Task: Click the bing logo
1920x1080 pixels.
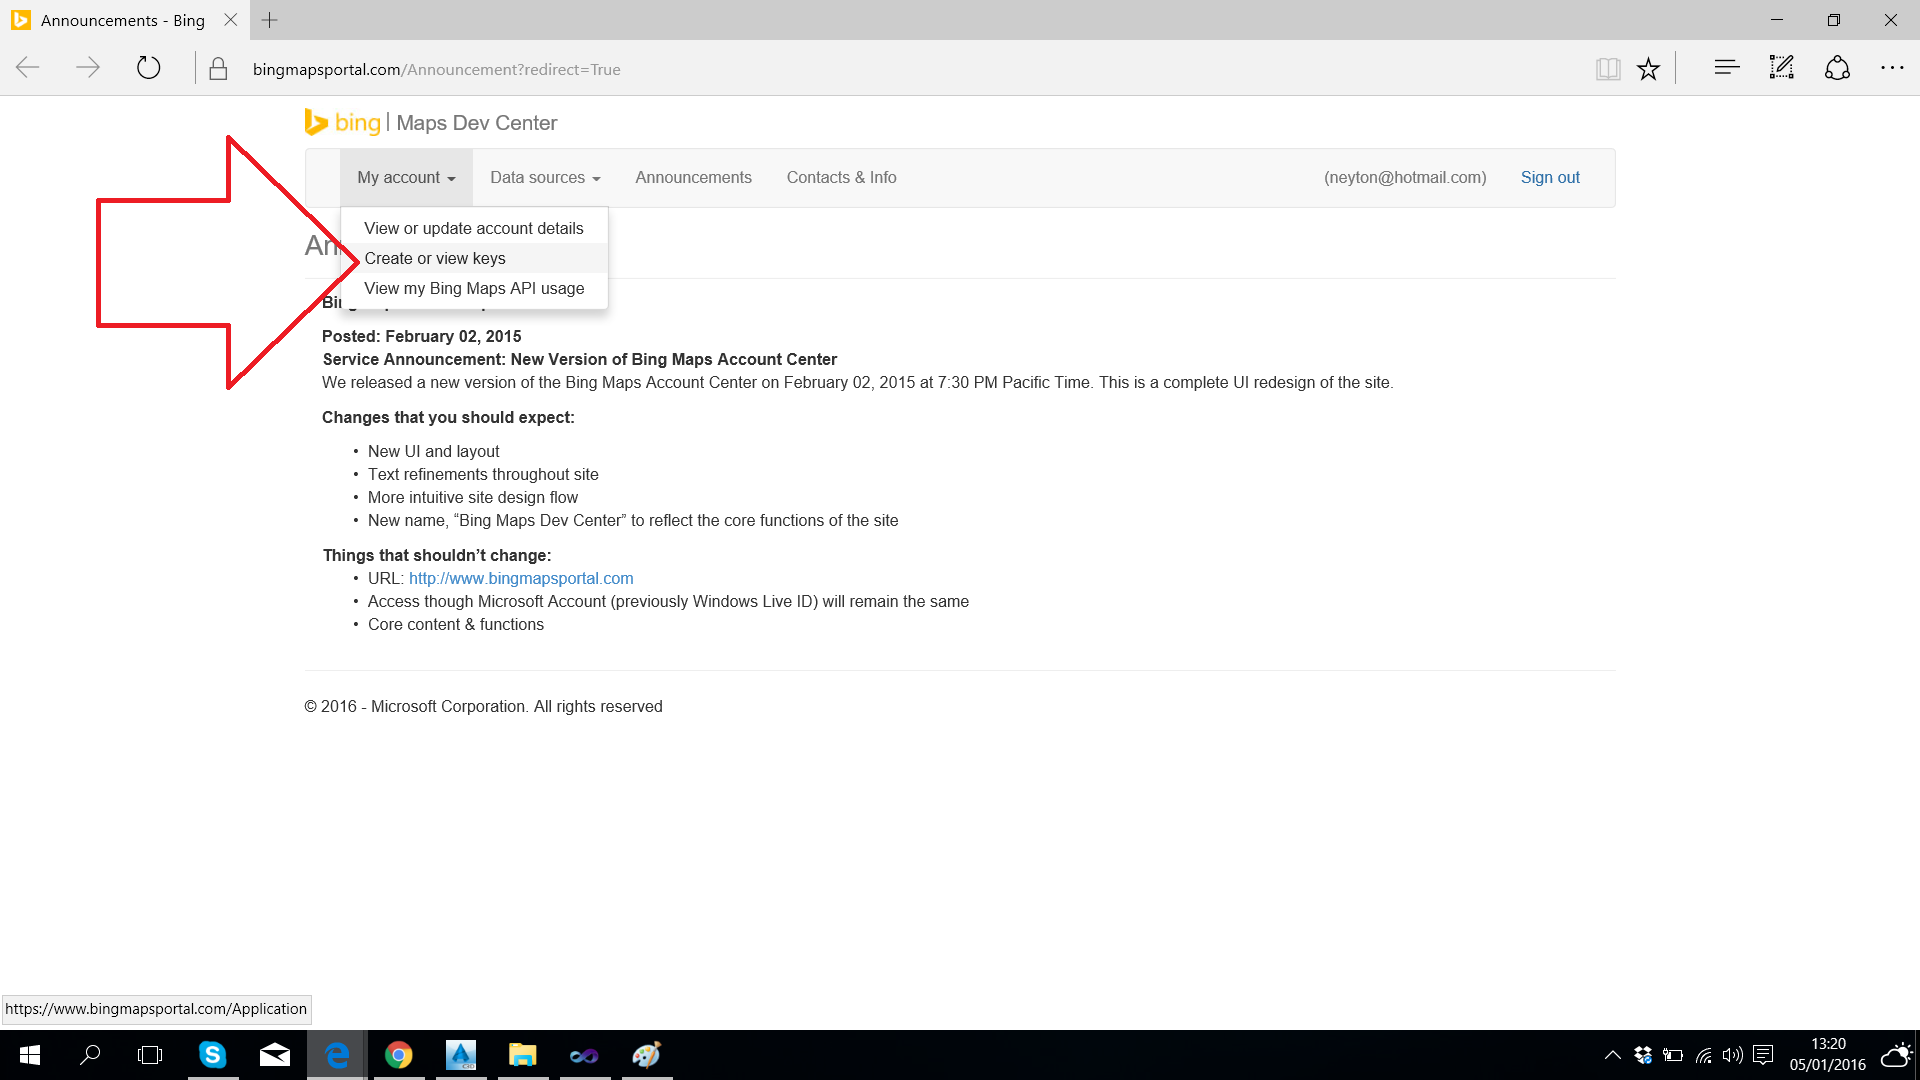Action: pyautogui.click(x=343, y=122)
